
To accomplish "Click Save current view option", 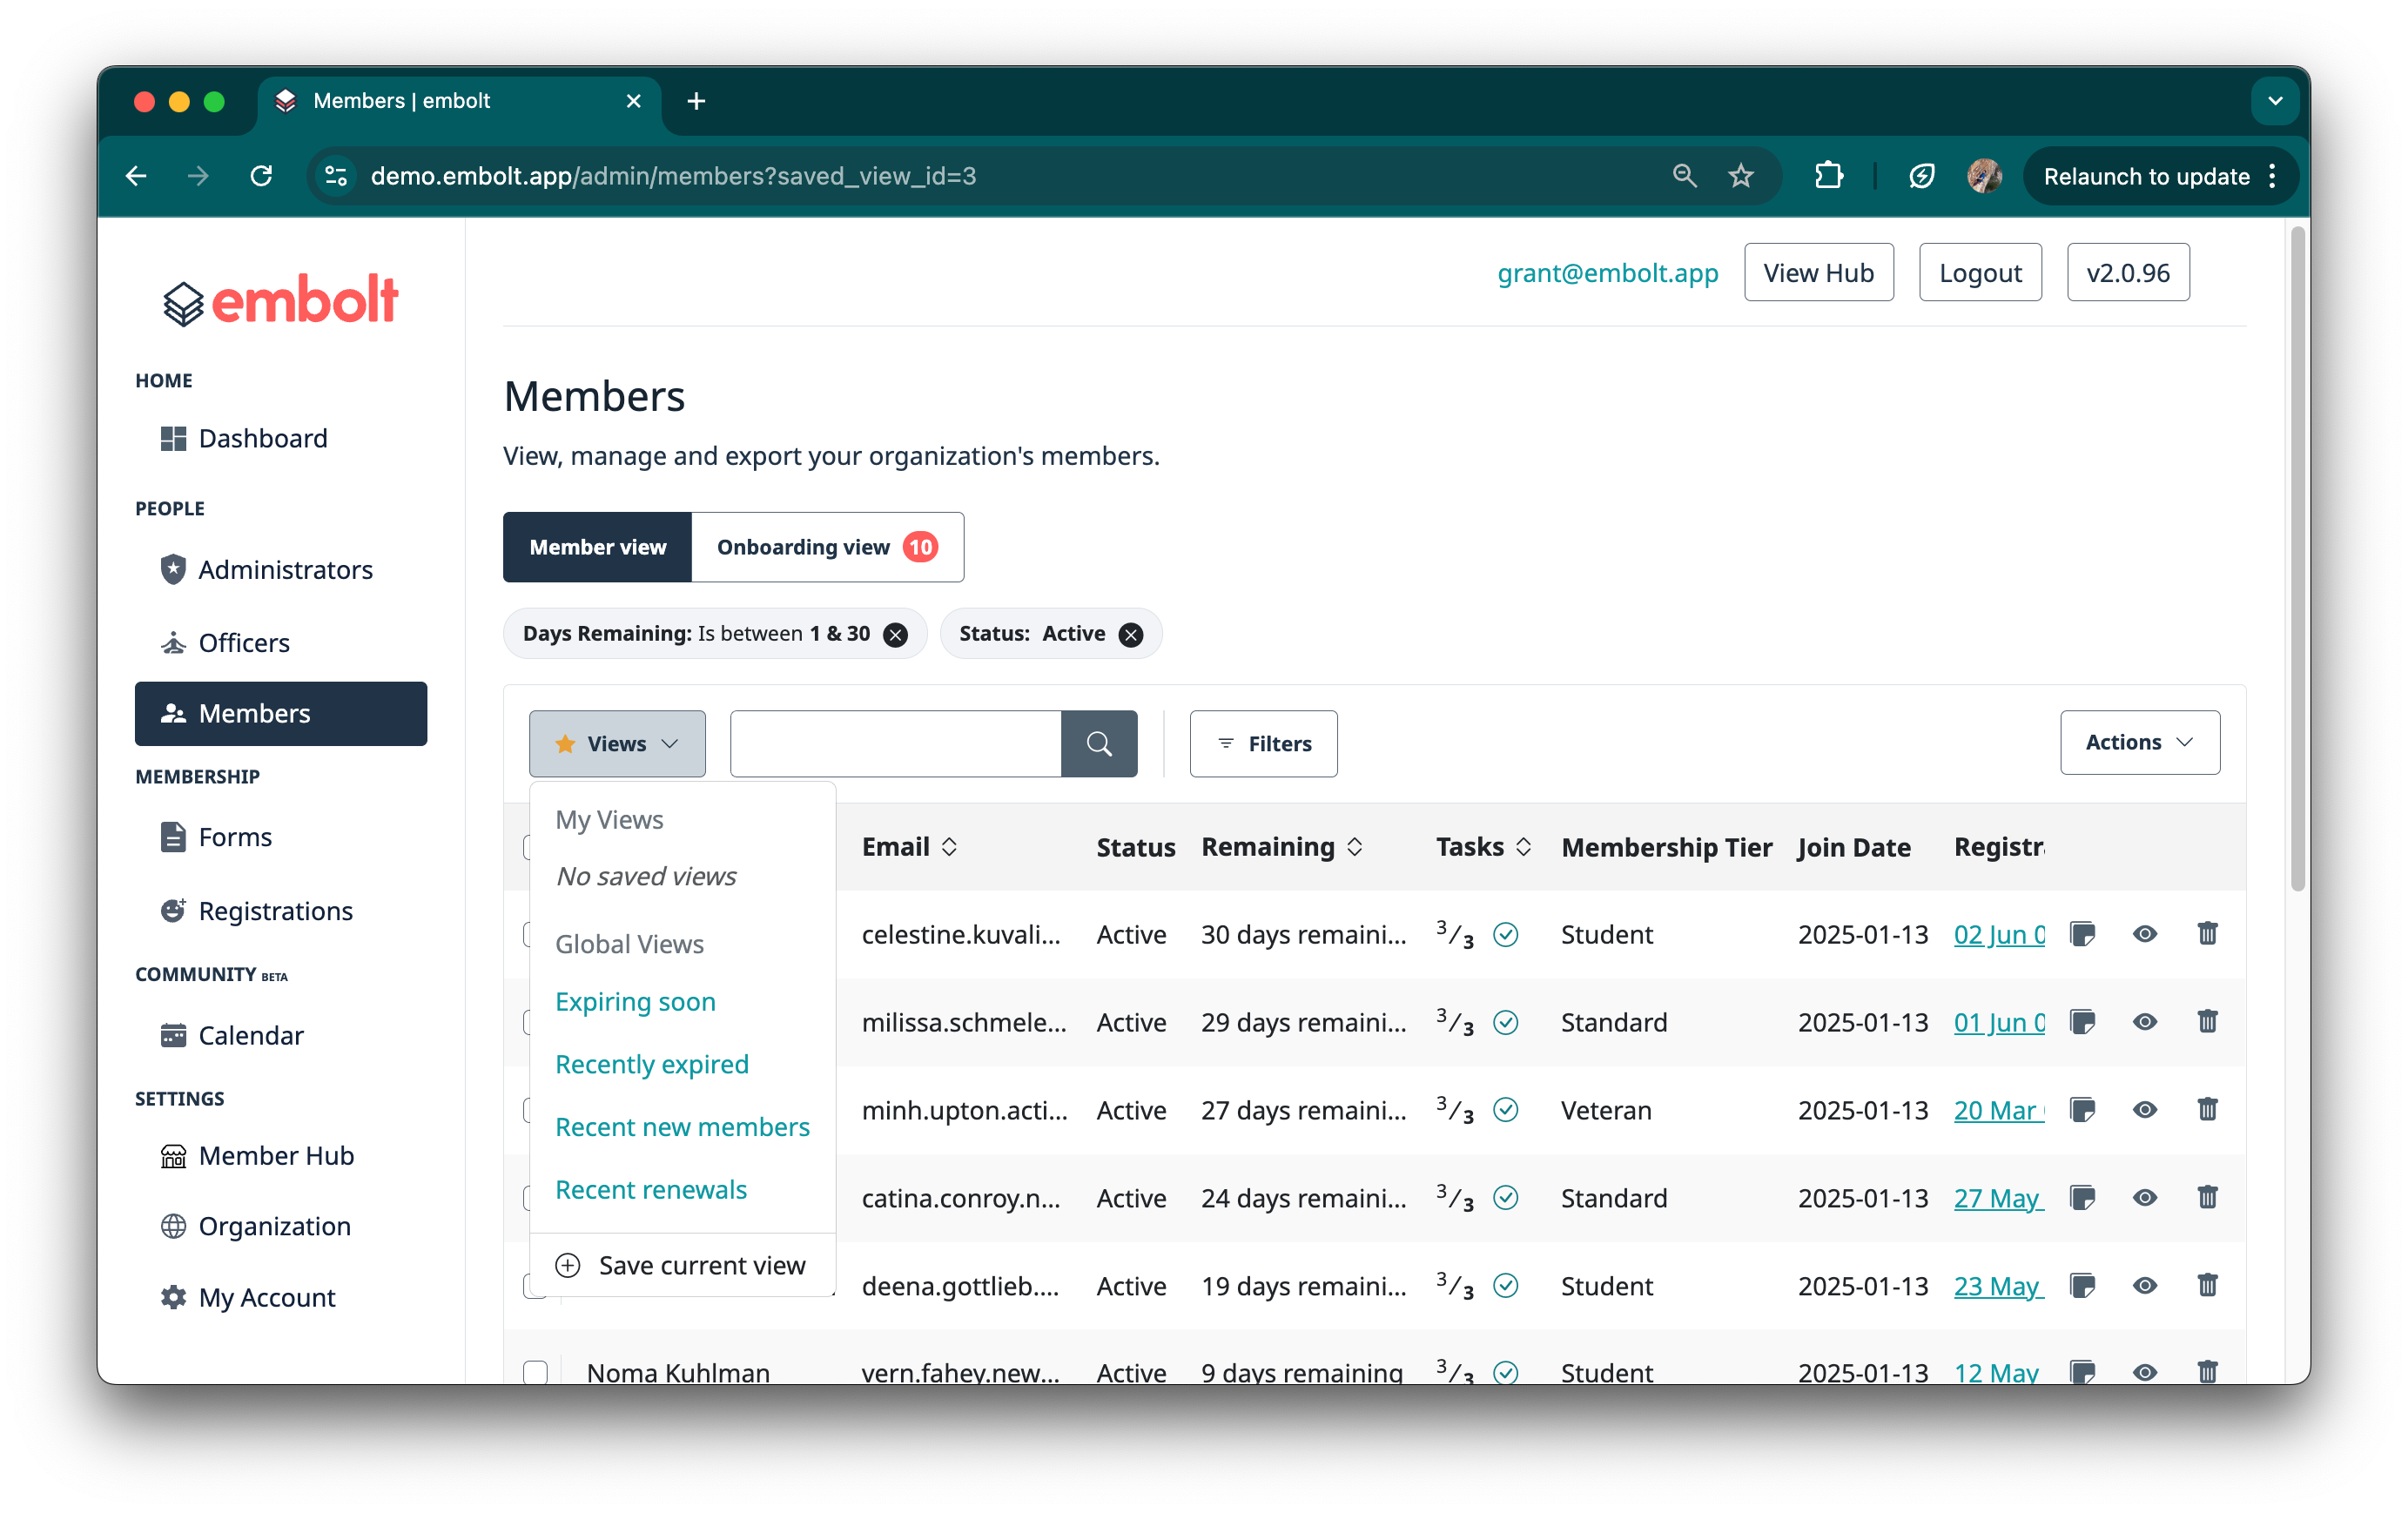I will point(681,1265).
